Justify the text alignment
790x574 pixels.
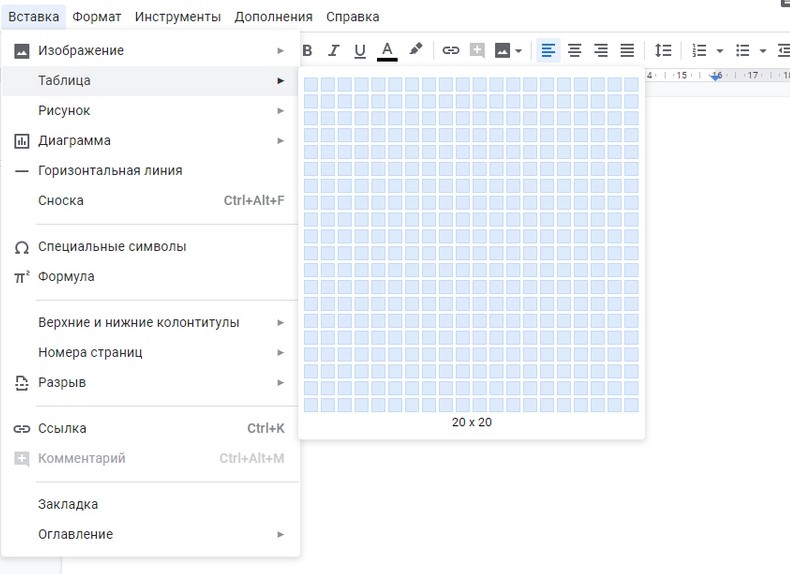click(627, 50)
